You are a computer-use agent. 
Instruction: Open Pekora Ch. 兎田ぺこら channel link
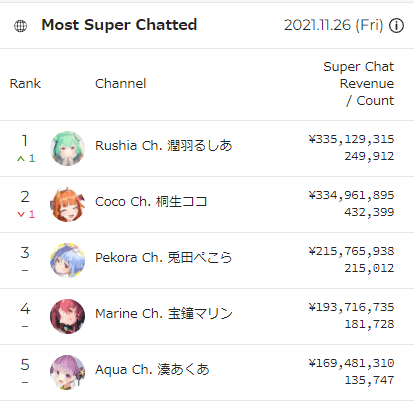pyautogui.click(x=163, y=258)
